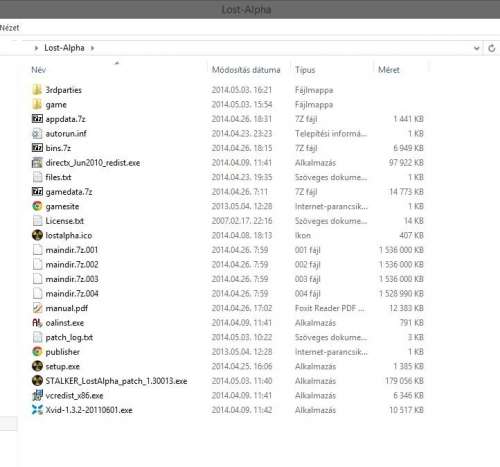Click the bins.7z archive icon
Viewport: 500px width, 467px height.
(x=37, y=148)
